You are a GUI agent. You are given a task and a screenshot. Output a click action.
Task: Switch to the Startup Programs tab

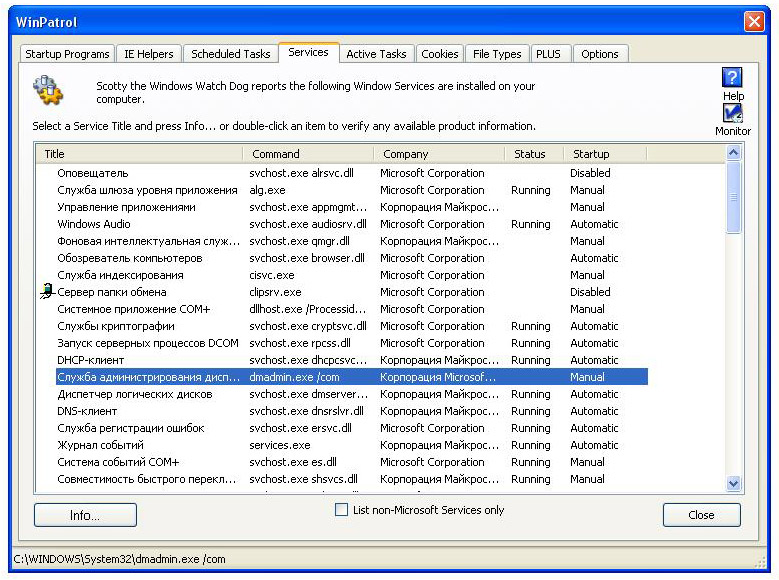coord(67,54)
